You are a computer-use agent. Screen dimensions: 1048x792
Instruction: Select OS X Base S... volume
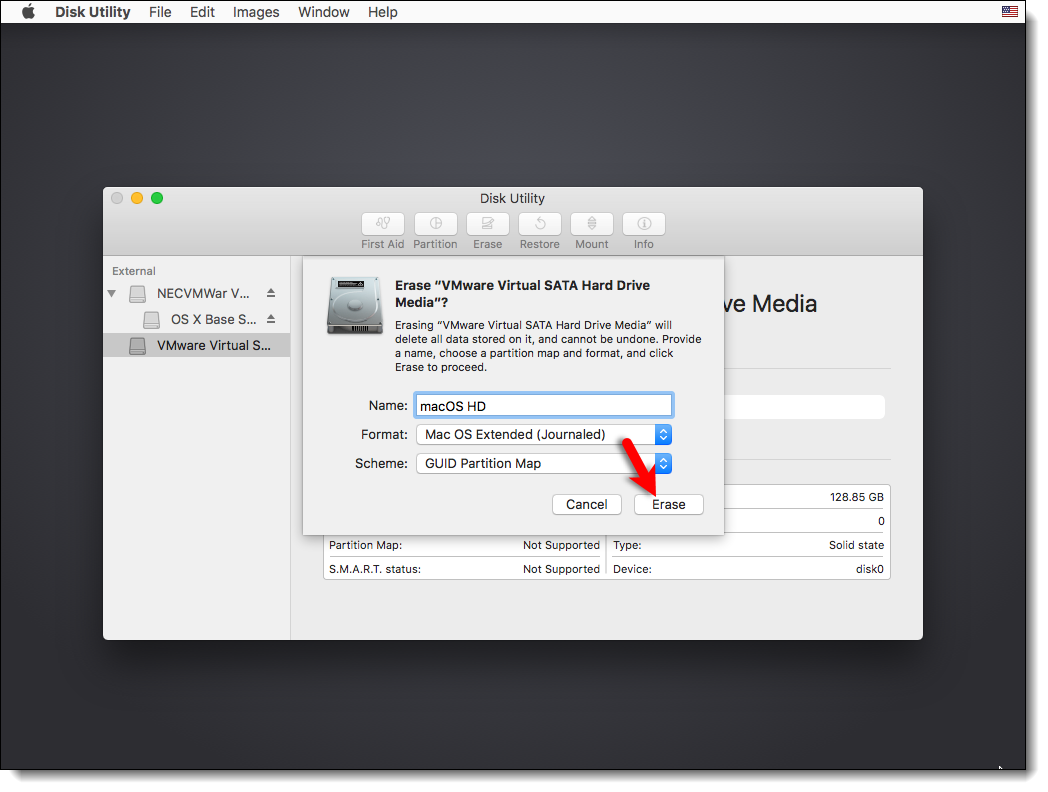196,319
